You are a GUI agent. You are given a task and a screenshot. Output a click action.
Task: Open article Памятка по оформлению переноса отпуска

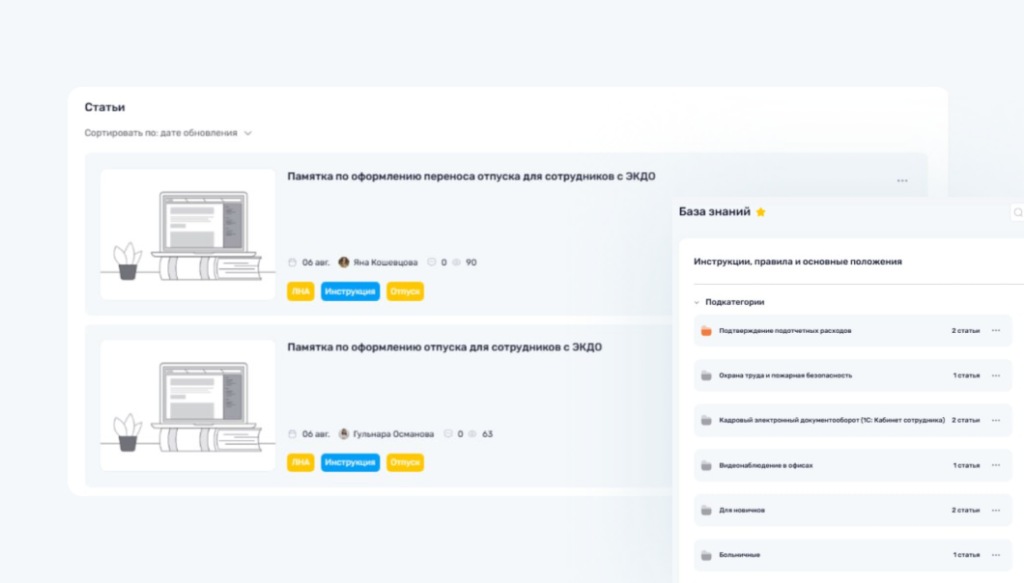point(471,176)
